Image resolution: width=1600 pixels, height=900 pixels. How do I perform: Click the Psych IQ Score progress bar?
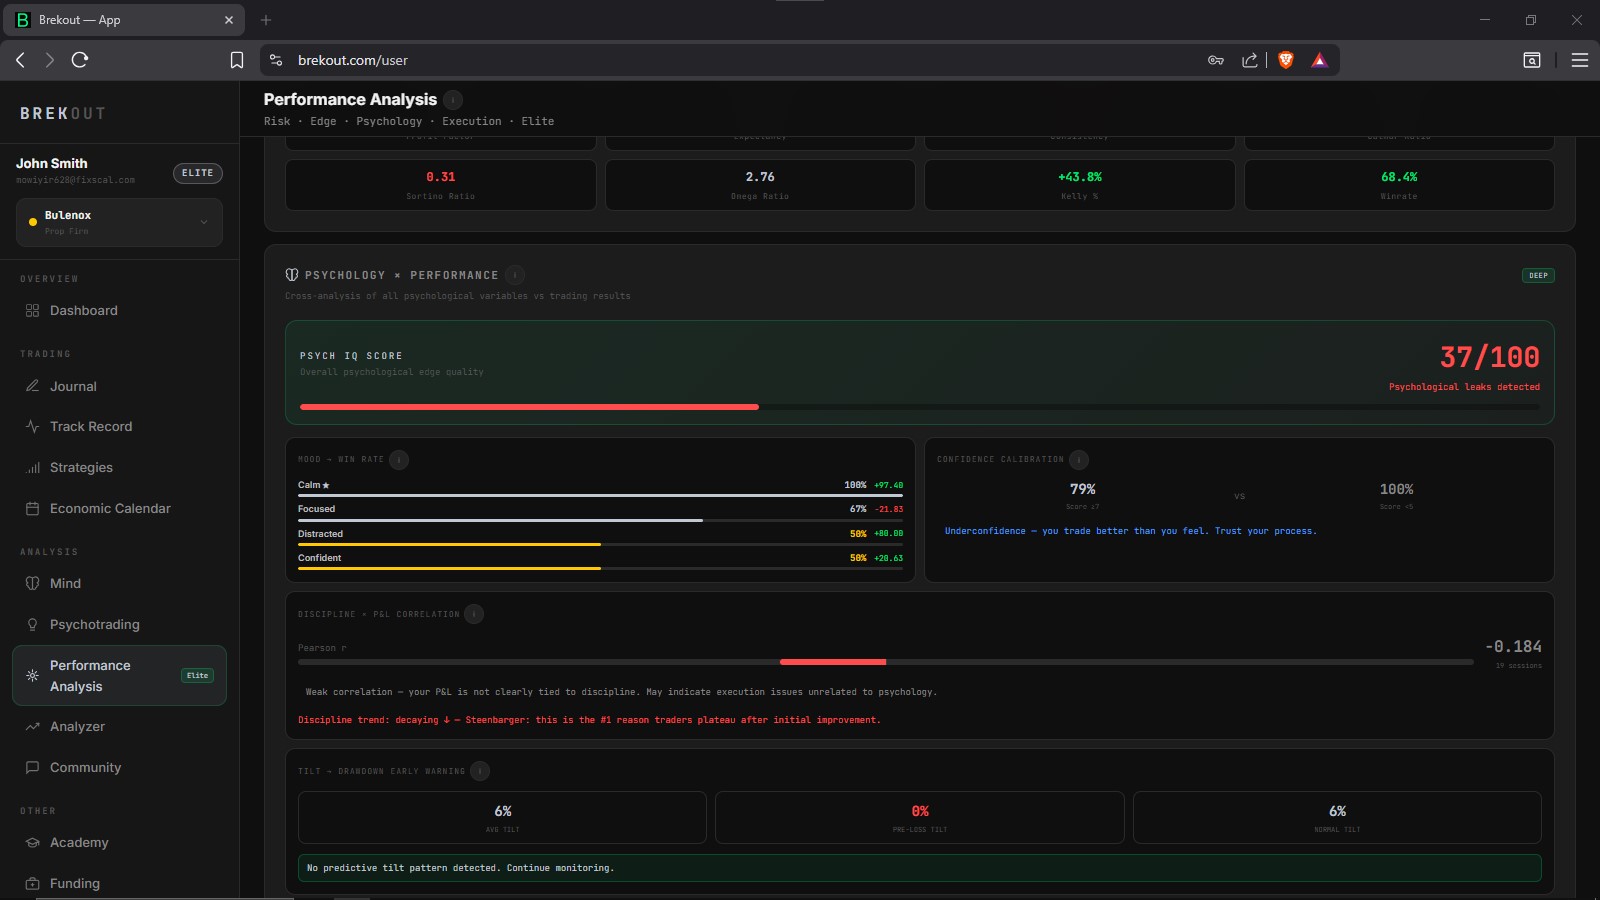click(x=920, y=407)
